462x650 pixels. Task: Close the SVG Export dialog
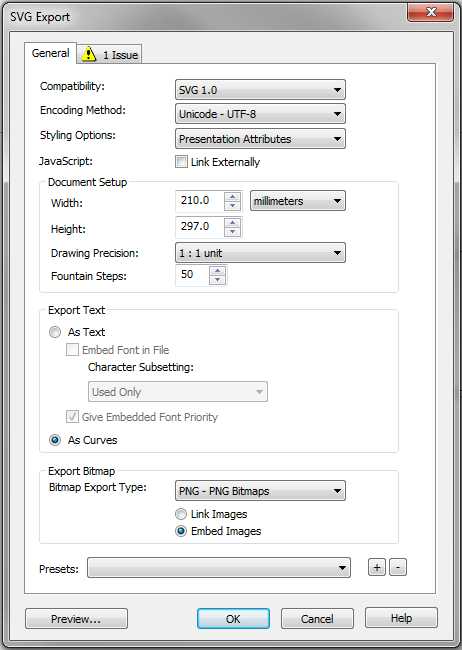pyautogui.click(x=430, y=12)
